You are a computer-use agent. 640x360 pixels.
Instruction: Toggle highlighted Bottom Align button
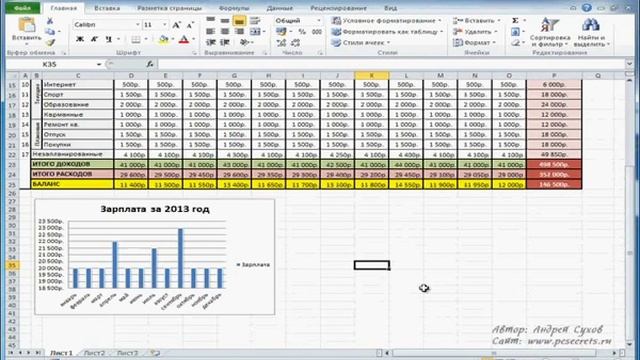point(239,20)
